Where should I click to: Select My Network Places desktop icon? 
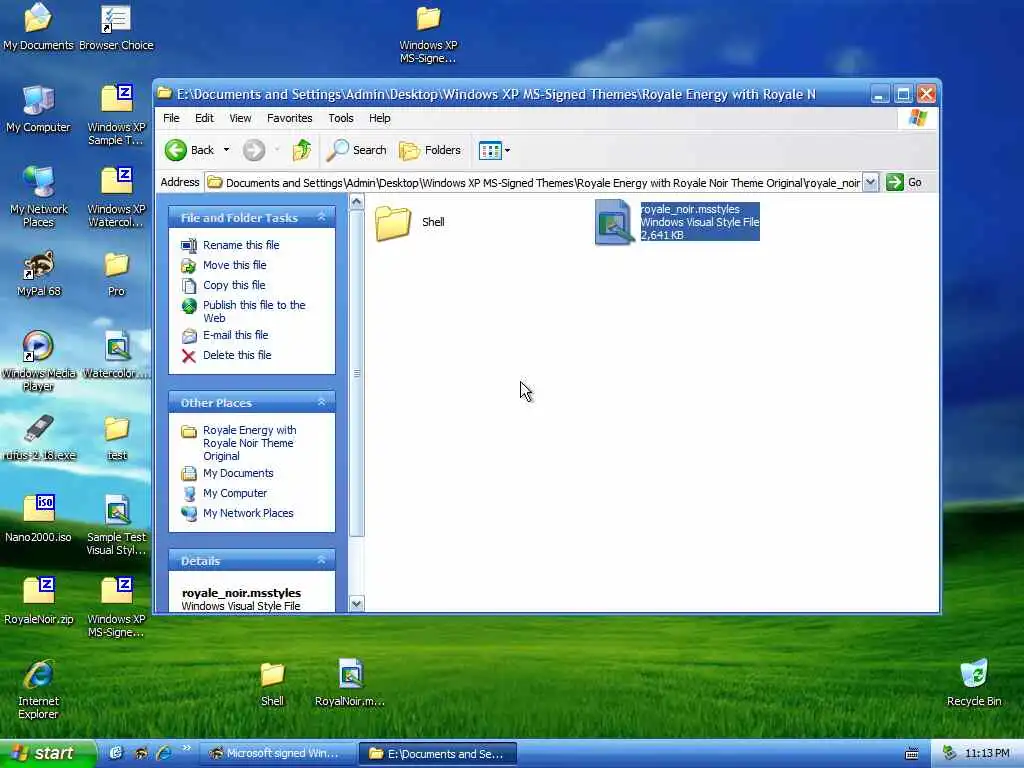click(38, 197)
